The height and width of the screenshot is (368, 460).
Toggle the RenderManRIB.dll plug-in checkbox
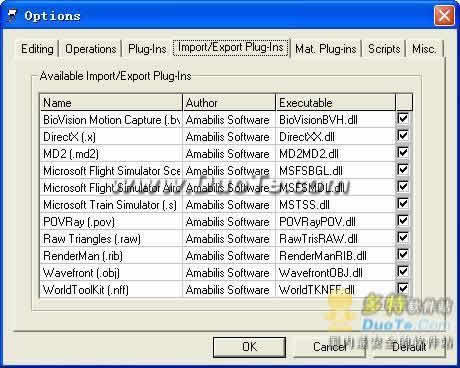coord(403,254)
